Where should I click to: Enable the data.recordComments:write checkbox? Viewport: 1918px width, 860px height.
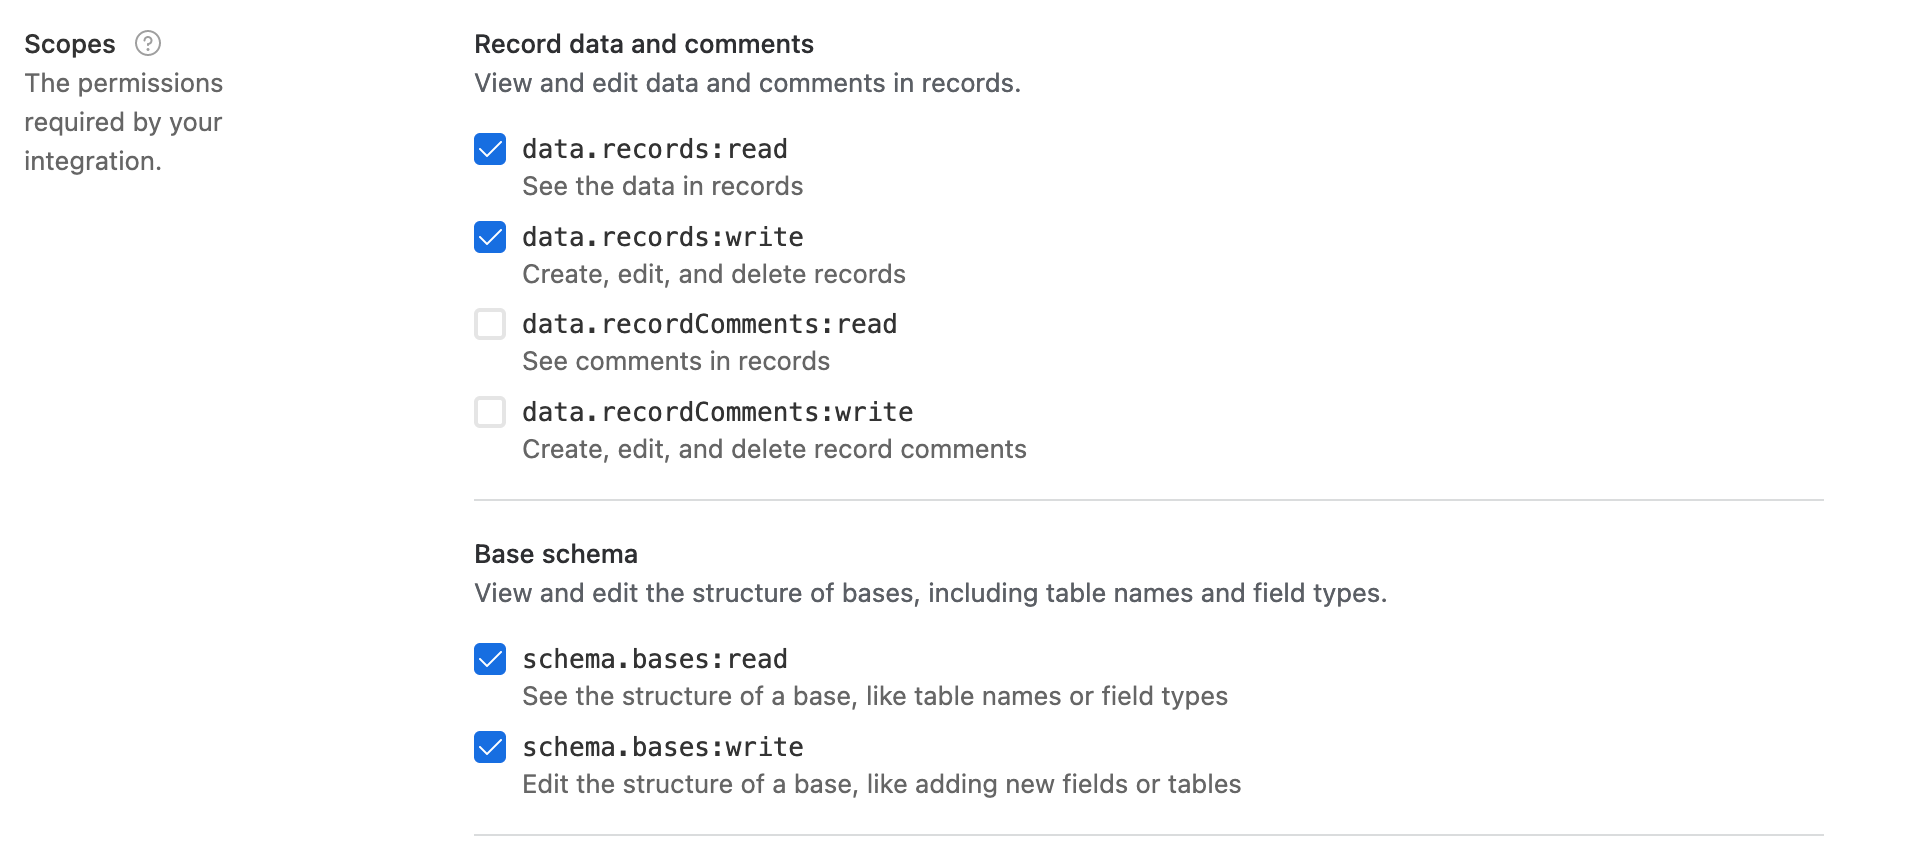490,412
